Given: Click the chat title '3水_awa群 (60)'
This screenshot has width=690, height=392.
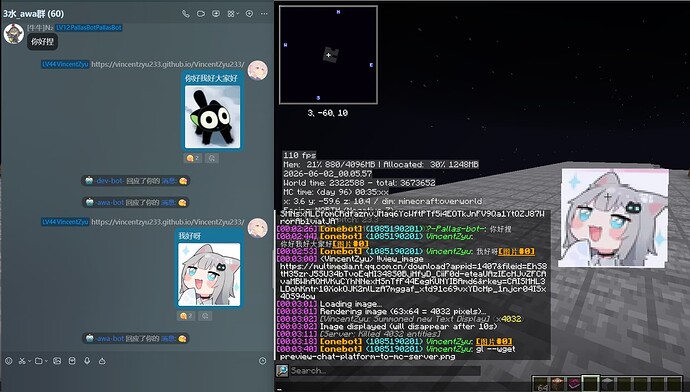Looking at the screenshot, I should 33,14.
